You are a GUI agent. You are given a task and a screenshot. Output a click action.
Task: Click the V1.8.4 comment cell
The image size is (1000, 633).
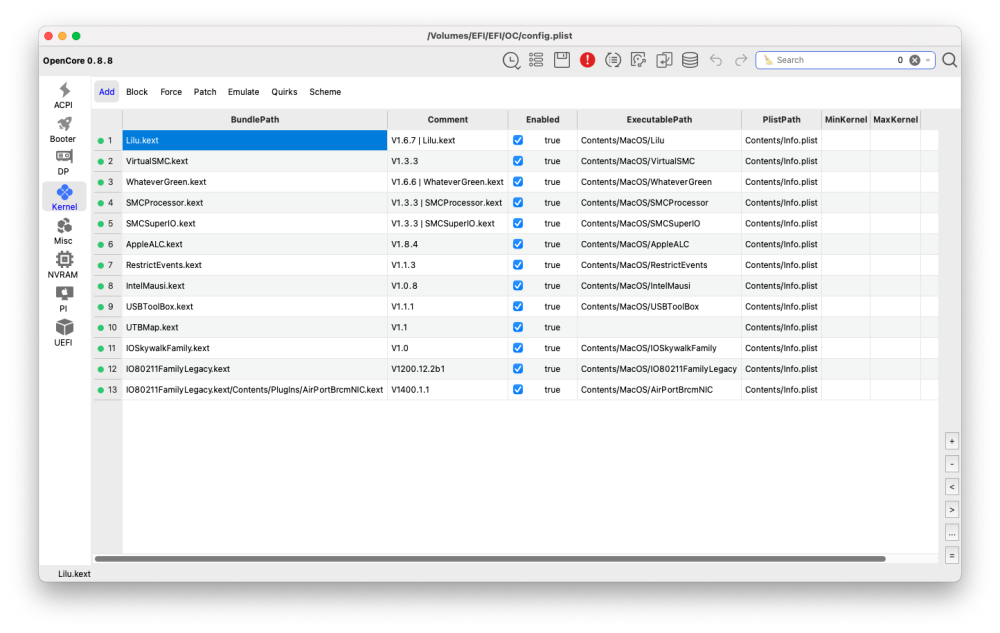pyautogui.click(x=447, y=244)
